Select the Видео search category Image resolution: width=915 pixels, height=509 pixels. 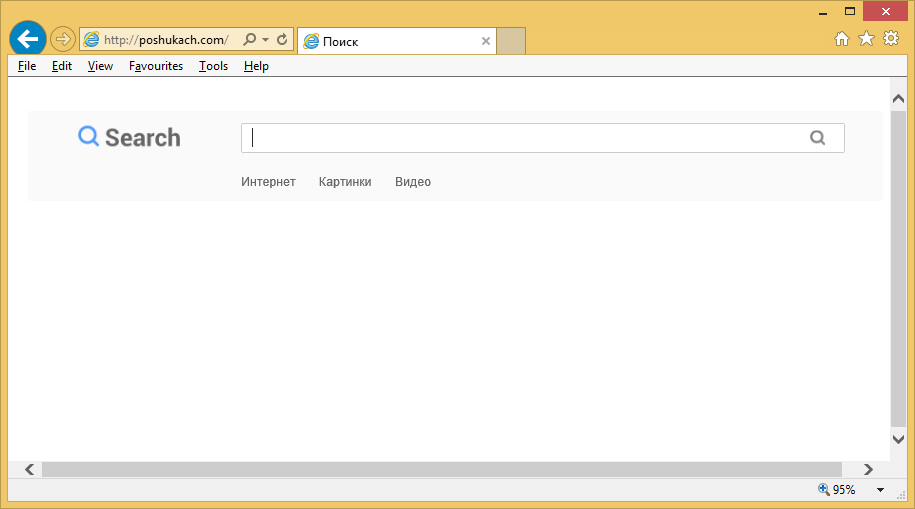413,182
